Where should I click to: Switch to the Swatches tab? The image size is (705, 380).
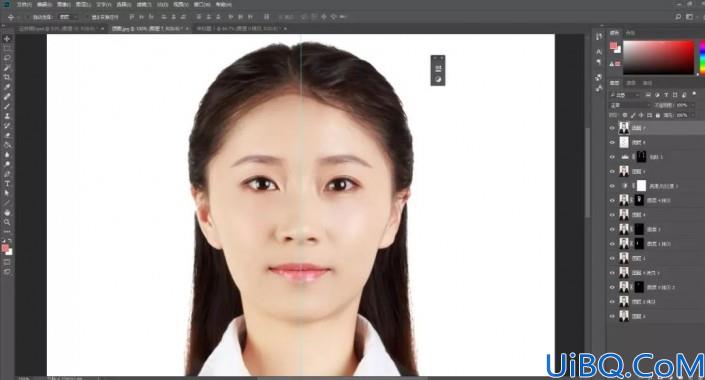click(630, 33)
